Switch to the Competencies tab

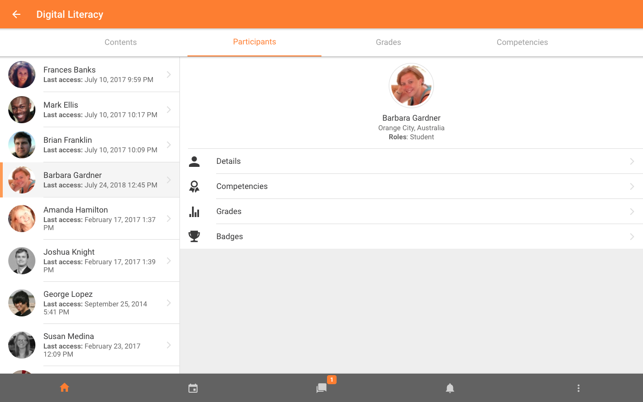[x=522, y=42]
